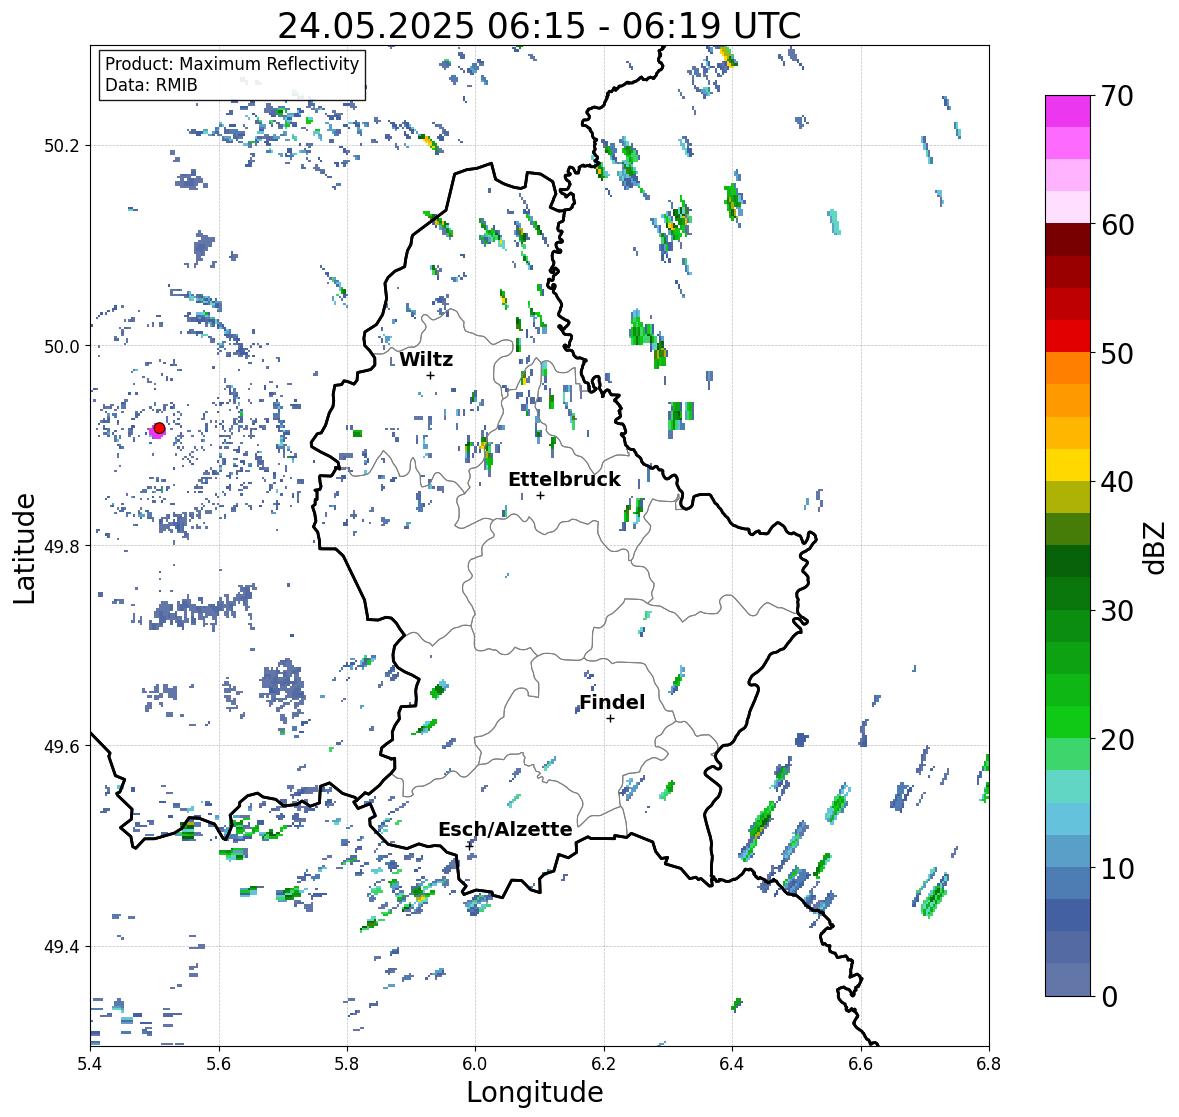Click the Latitude axis label
This screenshot has width=1179, height=1117.
tap(24, 548)
